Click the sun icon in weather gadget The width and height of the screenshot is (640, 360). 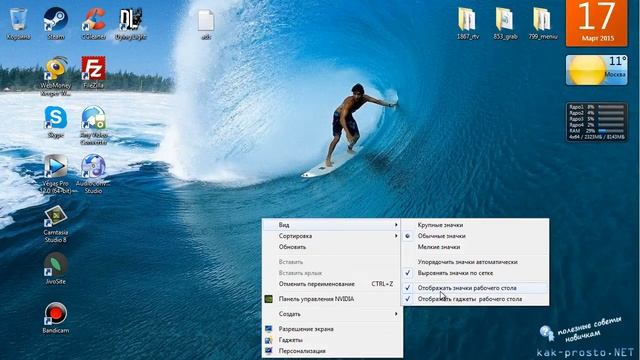coord(587,70)
